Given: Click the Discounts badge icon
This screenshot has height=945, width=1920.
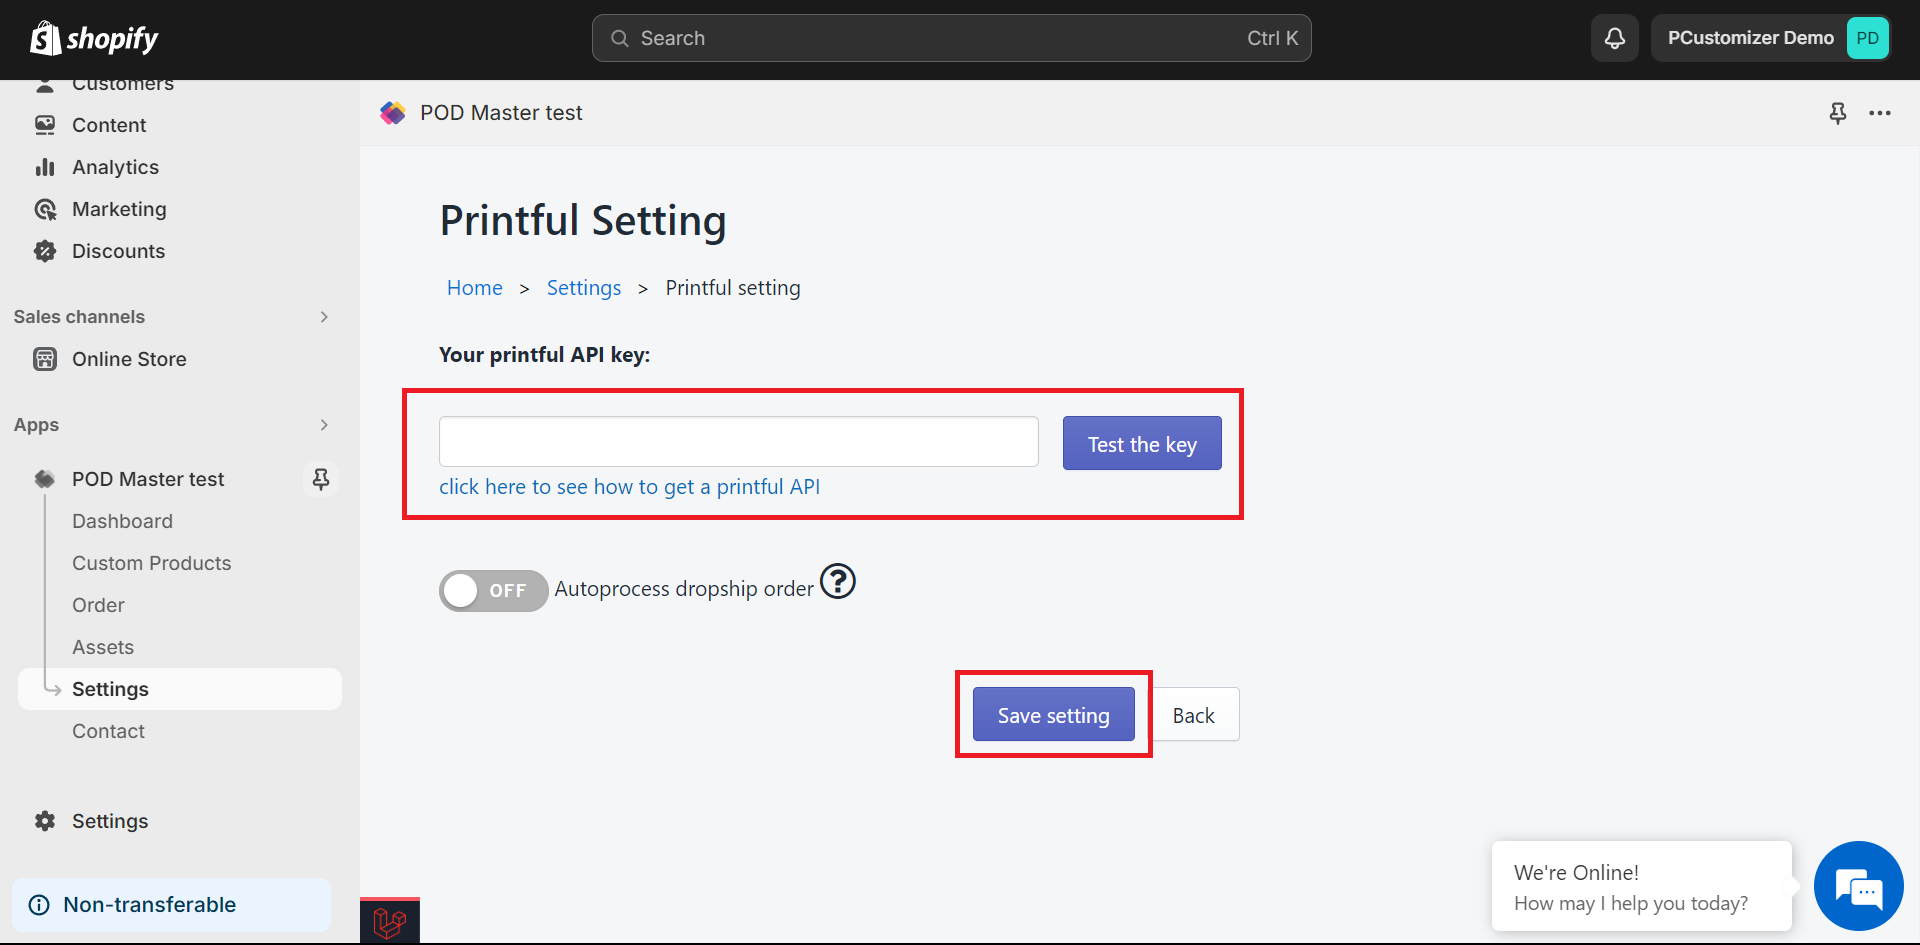Looking at the screenshot, I should click(x=45, y=251).
